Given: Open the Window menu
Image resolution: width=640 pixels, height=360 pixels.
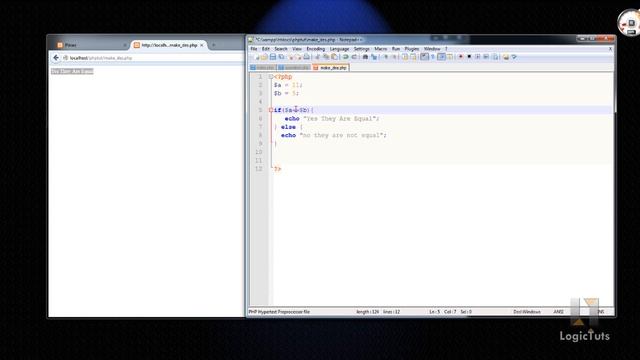Looking at the screenshot, I should 432,49.
